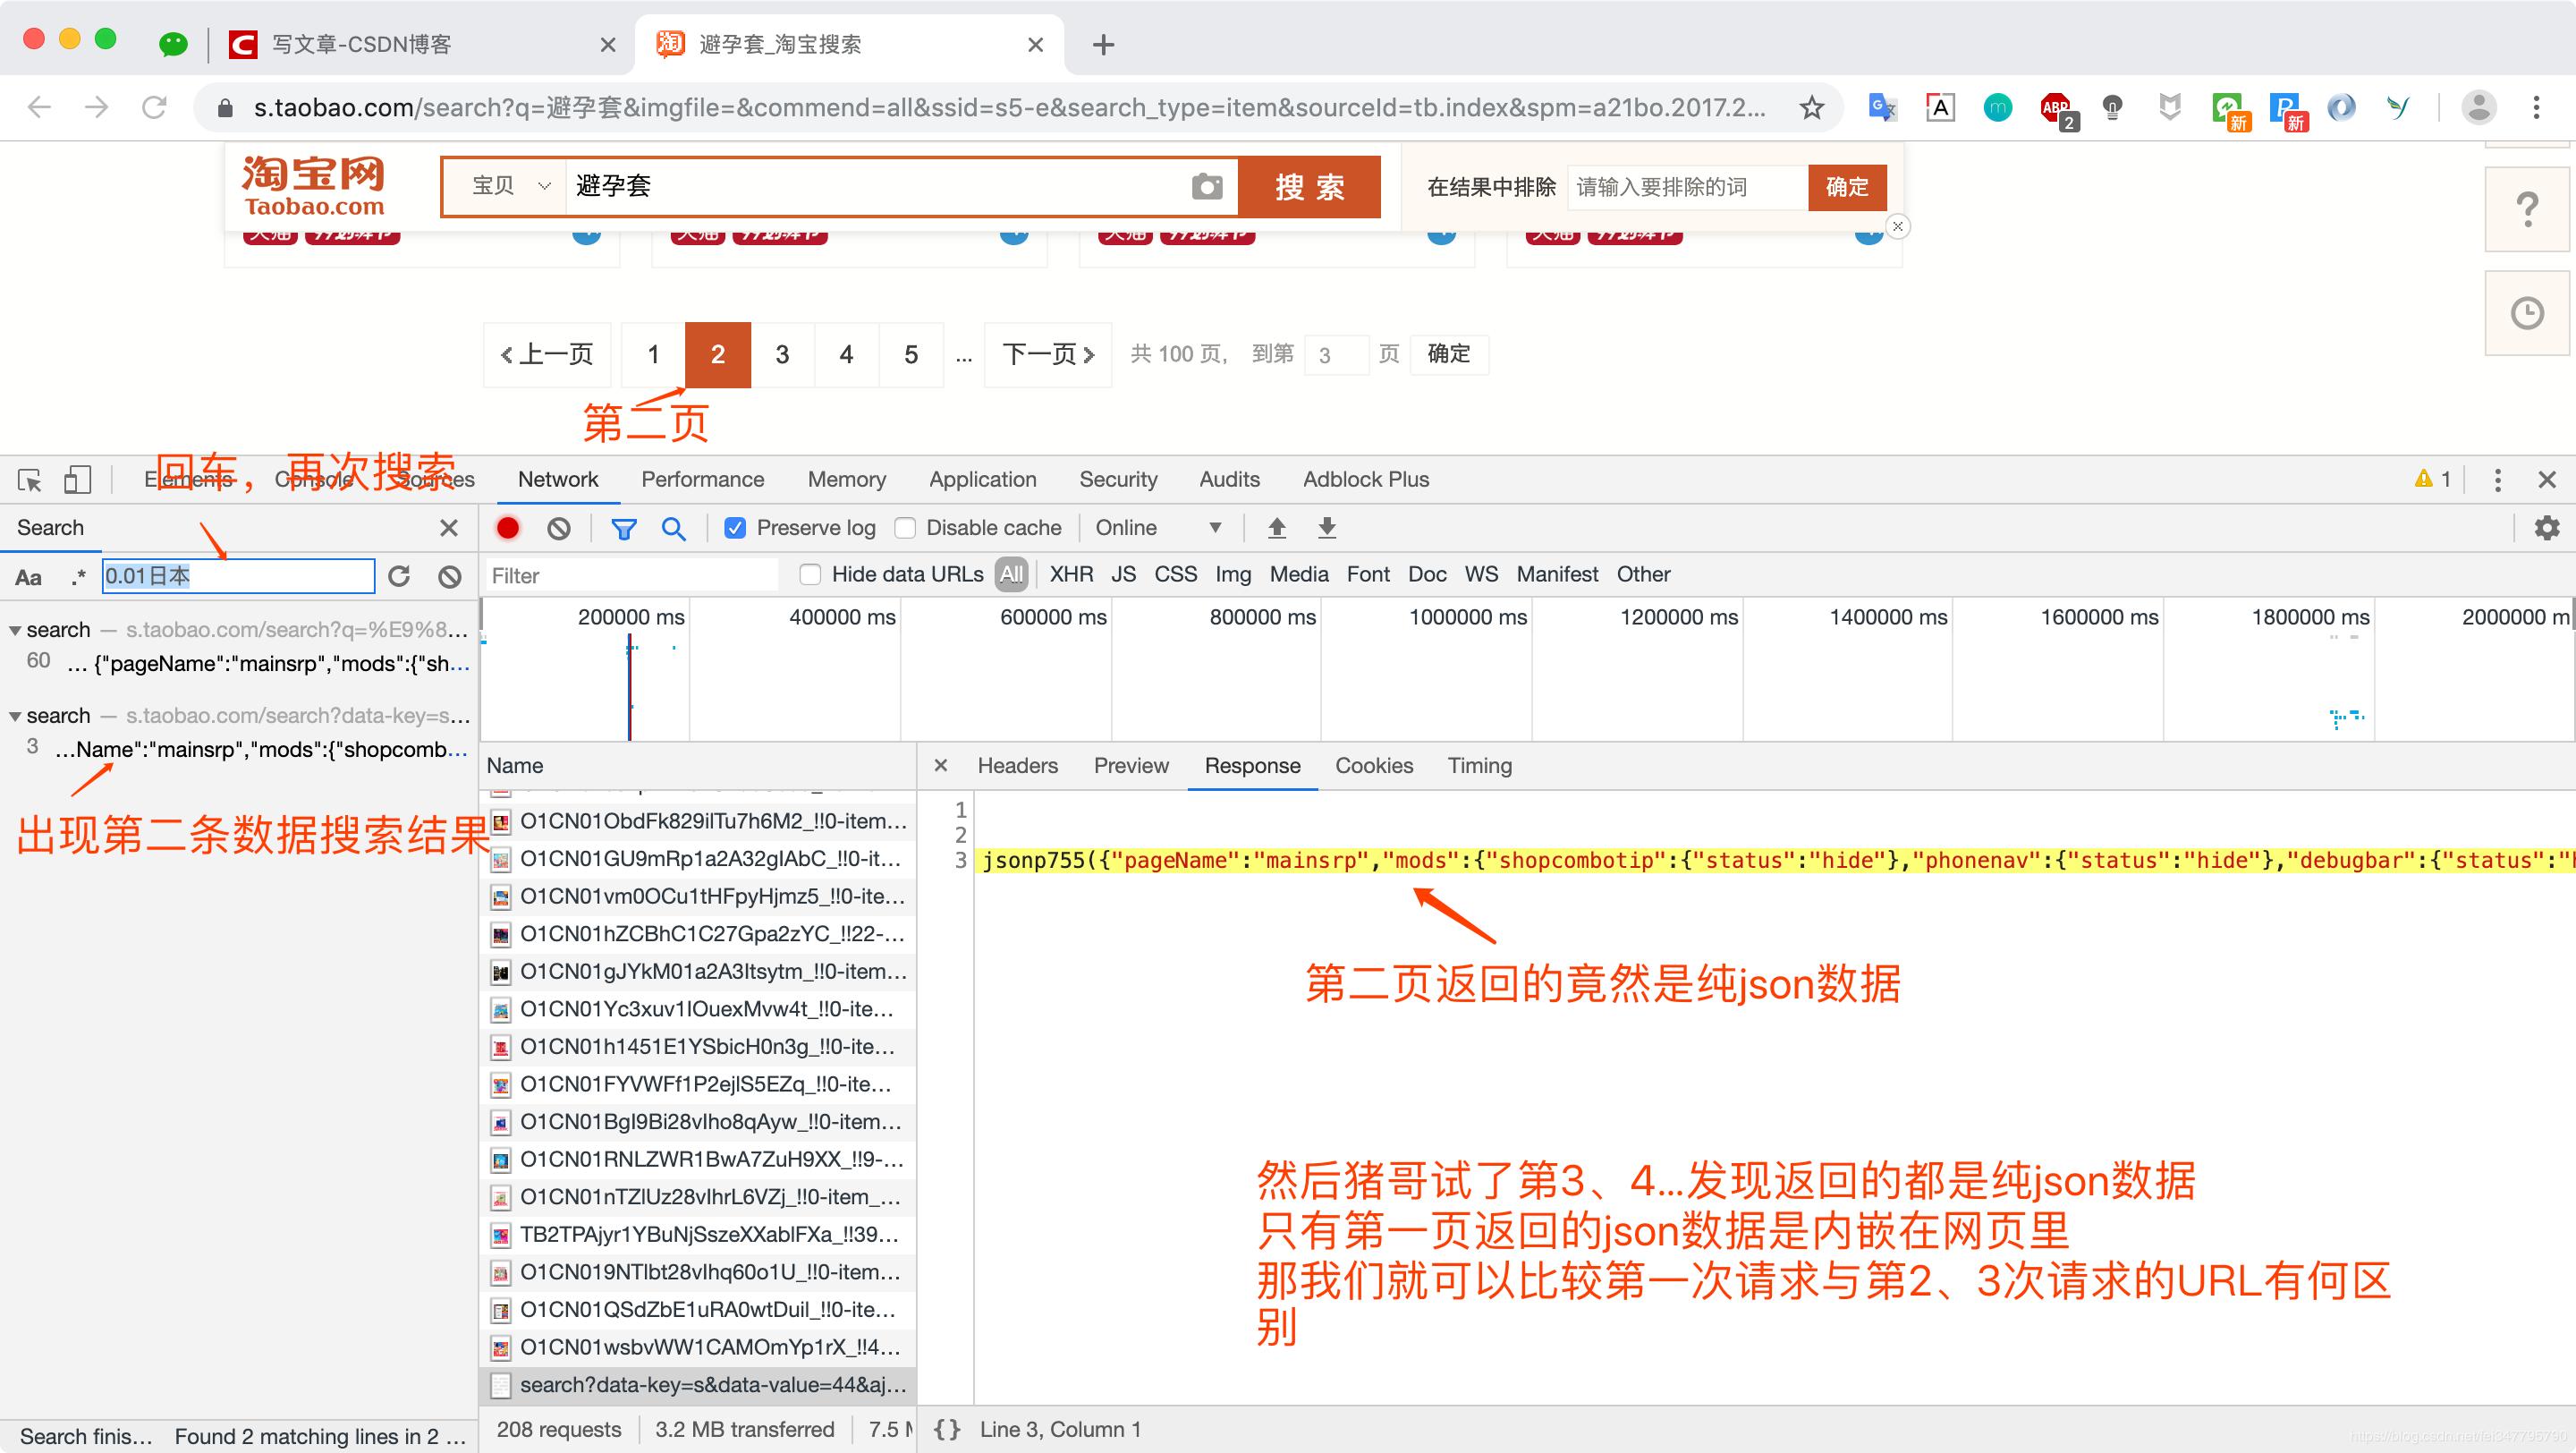Click the camera icon for Taobao image search
This screenshot has height=1453, width=2576.
[x=1207, y=186]
